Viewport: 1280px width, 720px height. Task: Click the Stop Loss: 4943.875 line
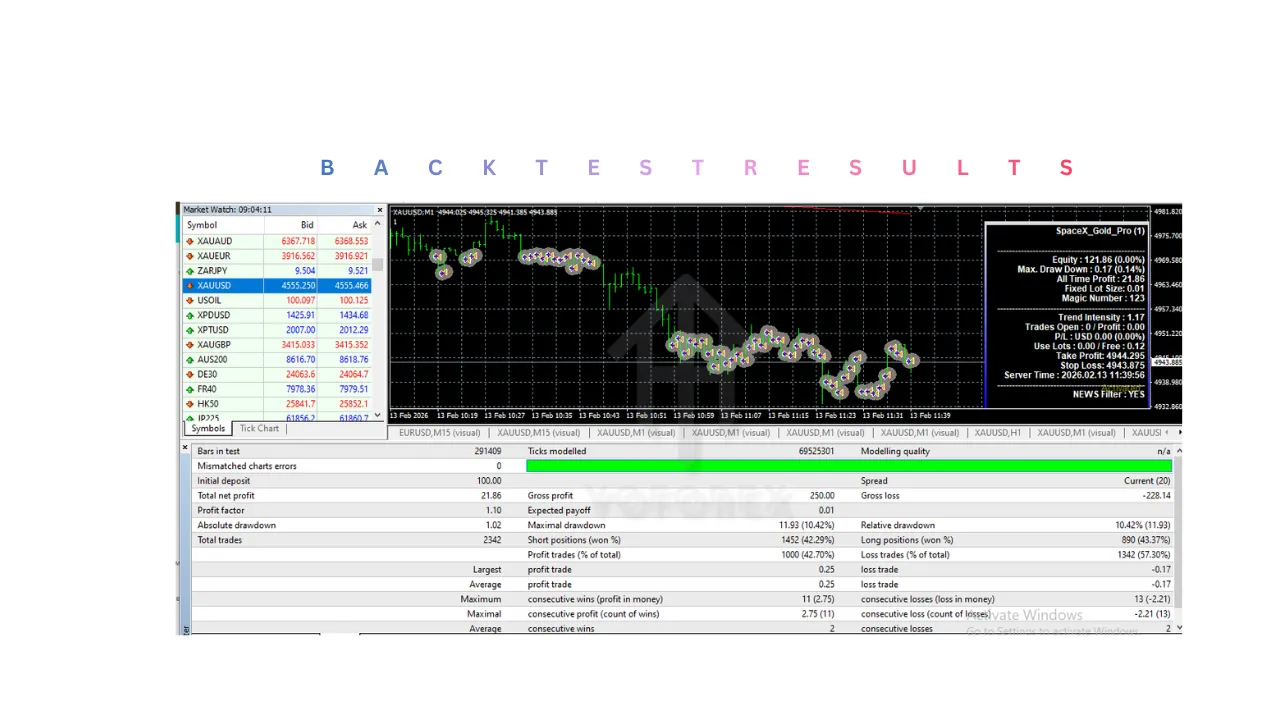tap(1102, 366)
